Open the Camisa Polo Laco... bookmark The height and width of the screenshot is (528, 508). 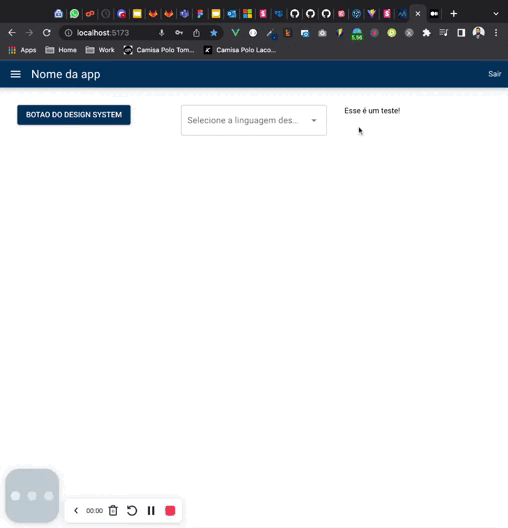(x=240, y=50)
